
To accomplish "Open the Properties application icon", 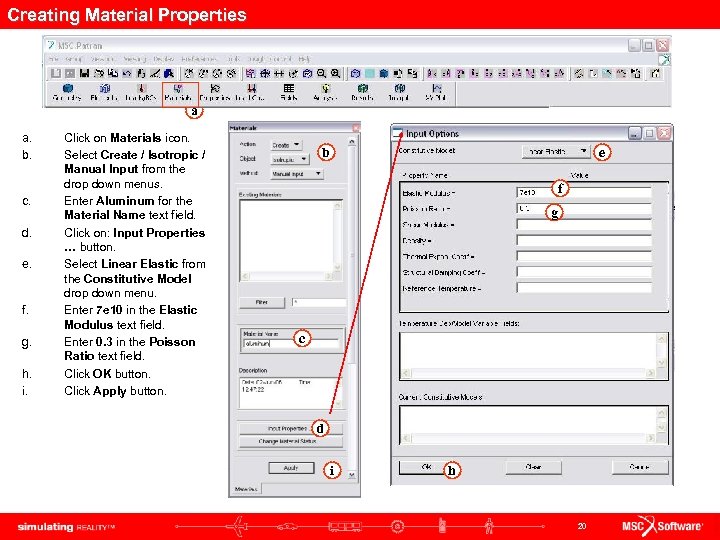I will point(214,92).
